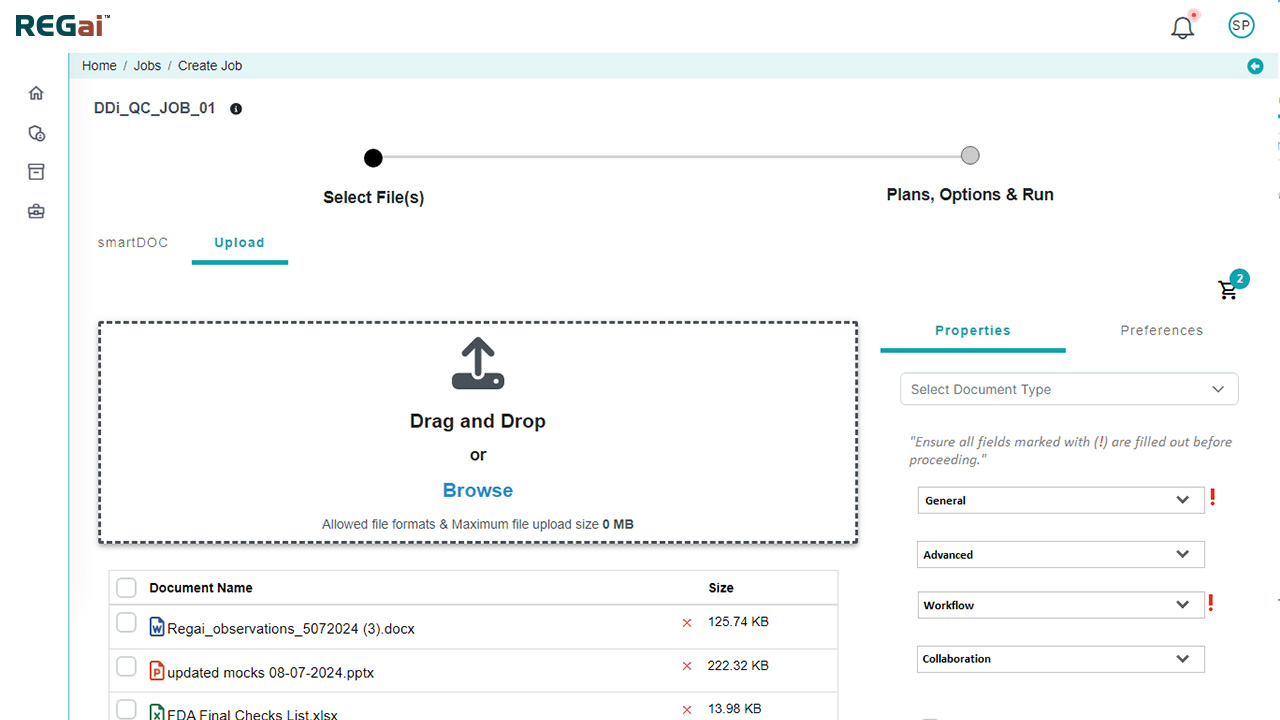Select the updated mocks pptx checkbox
This screenshot has height=720, width=1280.
[x=126, y=667]
